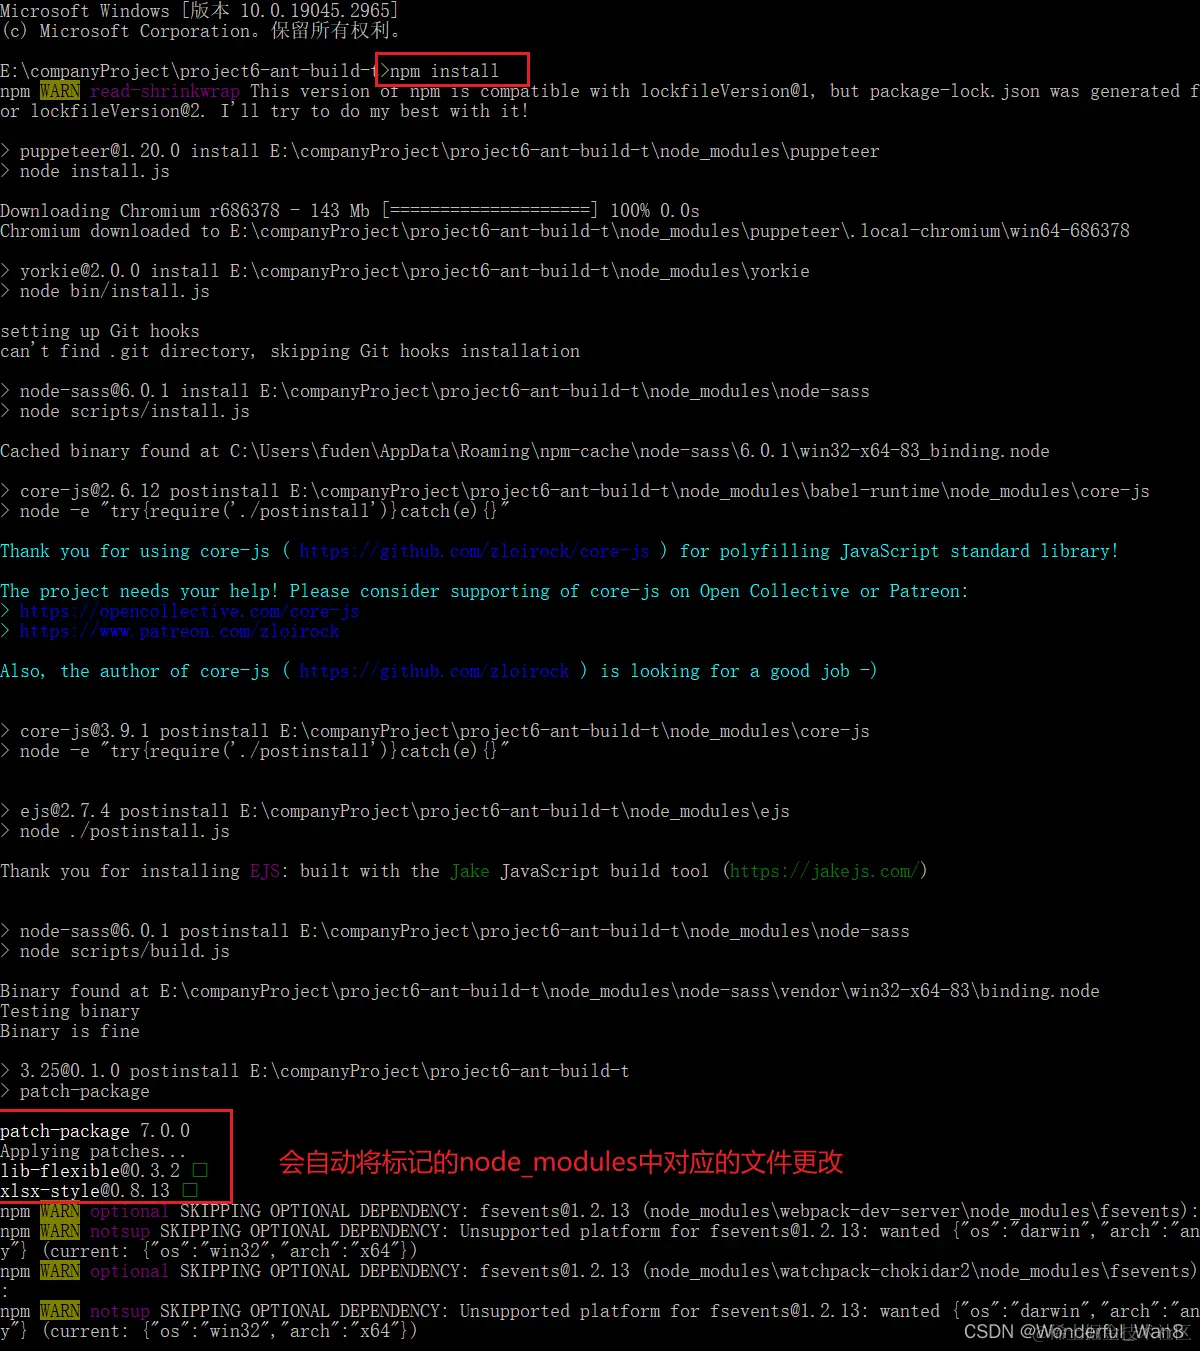This screenshot has height=1351, width=1200.
Task: Click the 'Applying patches...' line
Action: pos(93,1151)
